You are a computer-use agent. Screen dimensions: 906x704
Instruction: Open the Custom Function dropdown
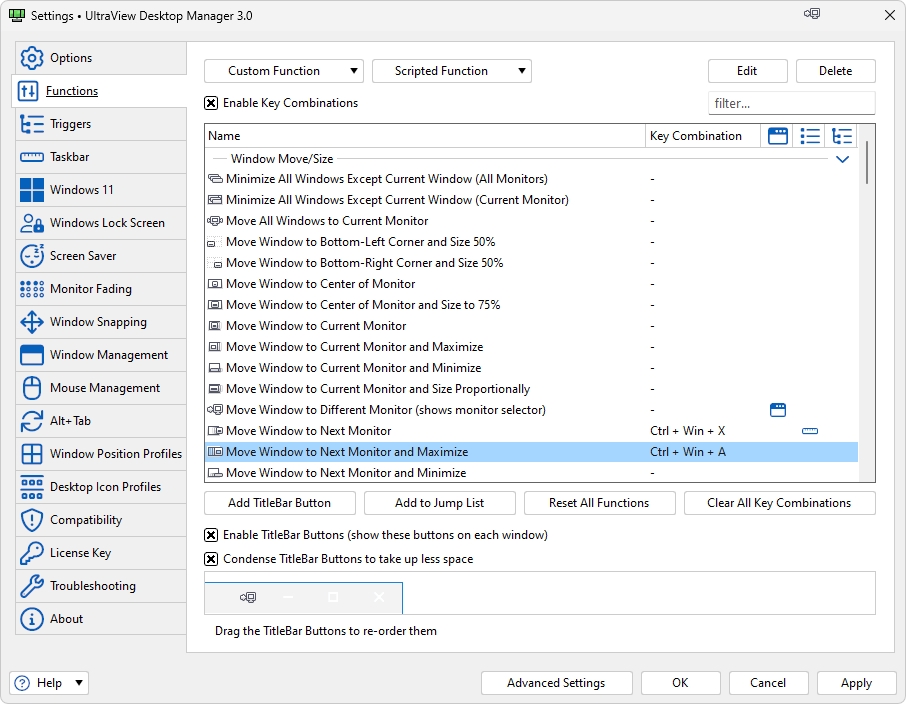pyautogui.click(x=284, y=71)
